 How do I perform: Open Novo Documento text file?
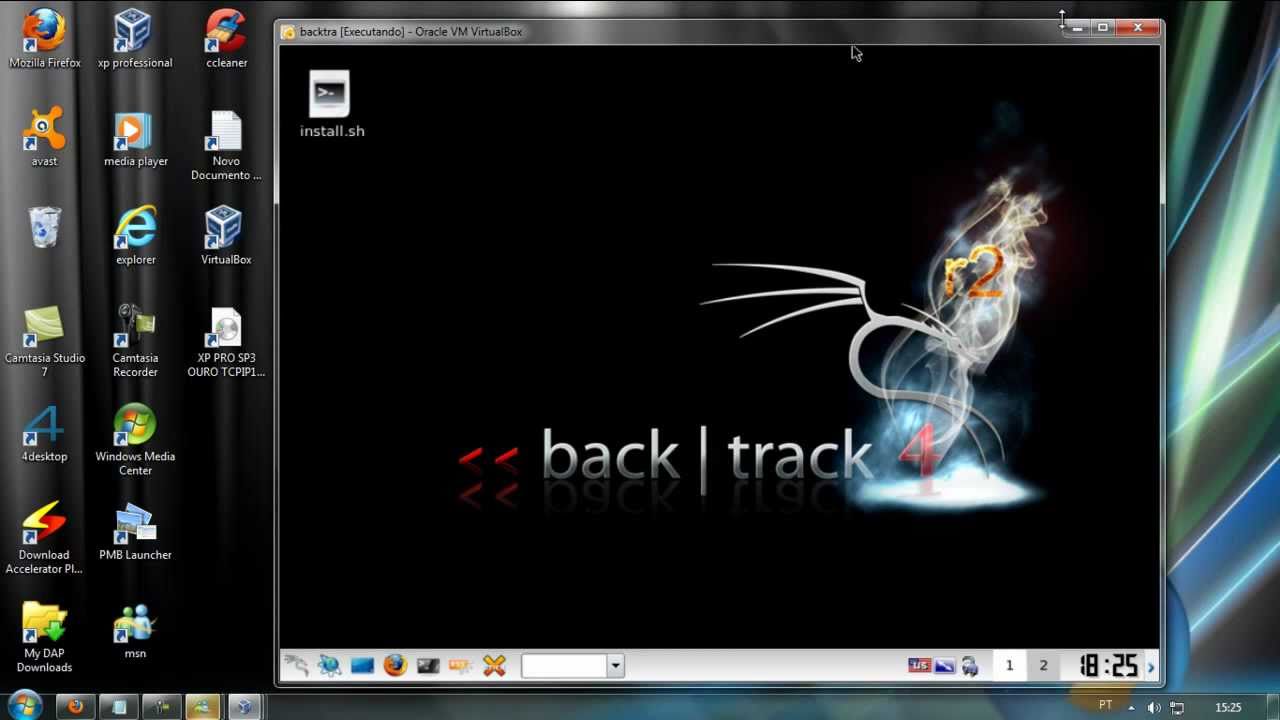pos(226,146)
